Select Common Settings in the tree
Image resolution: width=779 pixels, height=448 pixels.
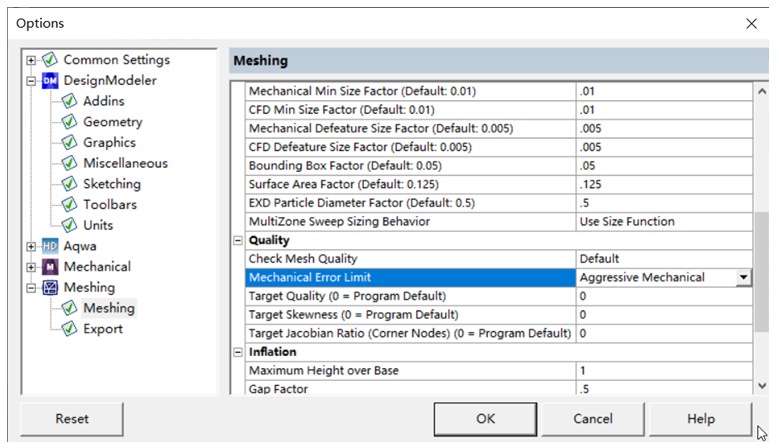pos(117,60)
